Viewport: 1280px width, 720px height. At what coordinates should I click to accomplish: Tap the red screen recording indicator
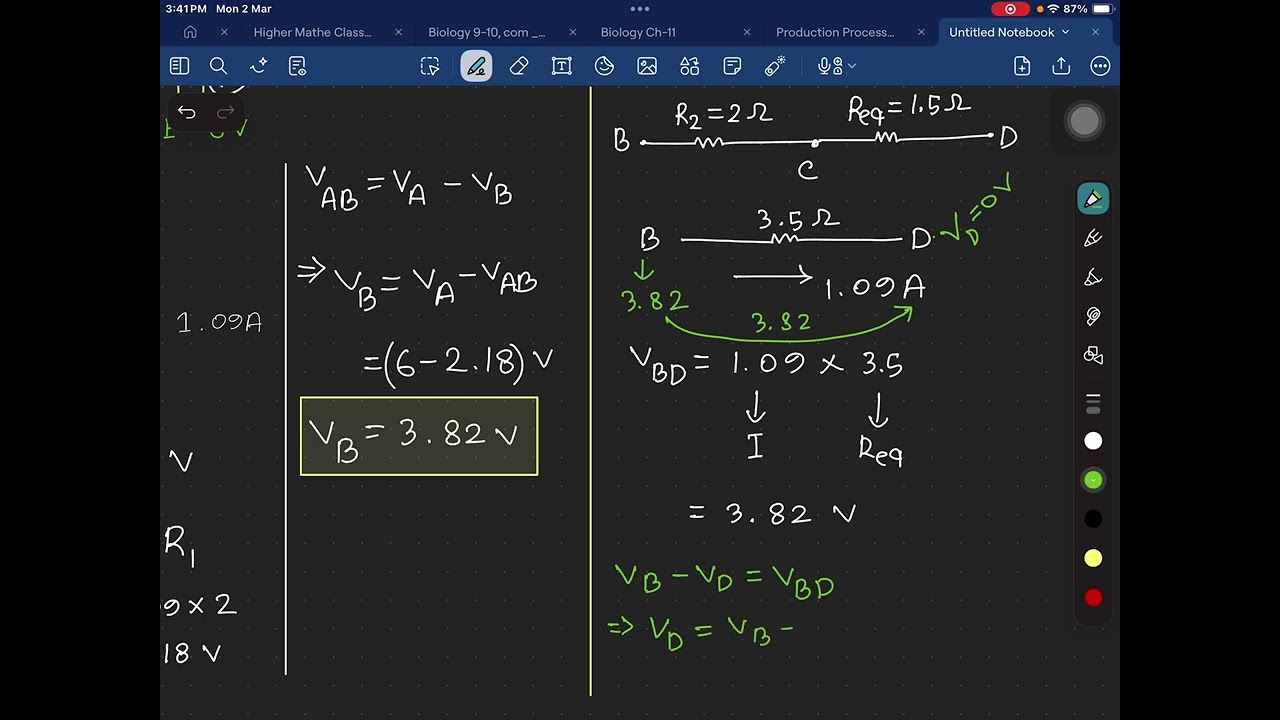click(1010, 9)
